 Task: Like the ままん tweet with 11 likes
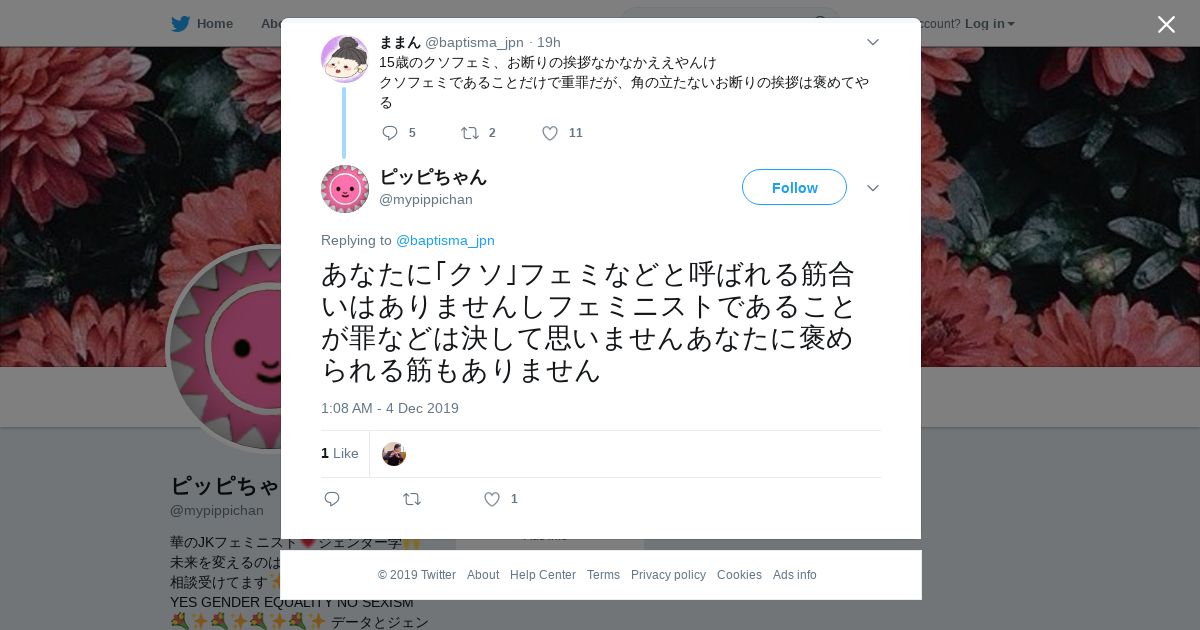click(x=550, y=133)
